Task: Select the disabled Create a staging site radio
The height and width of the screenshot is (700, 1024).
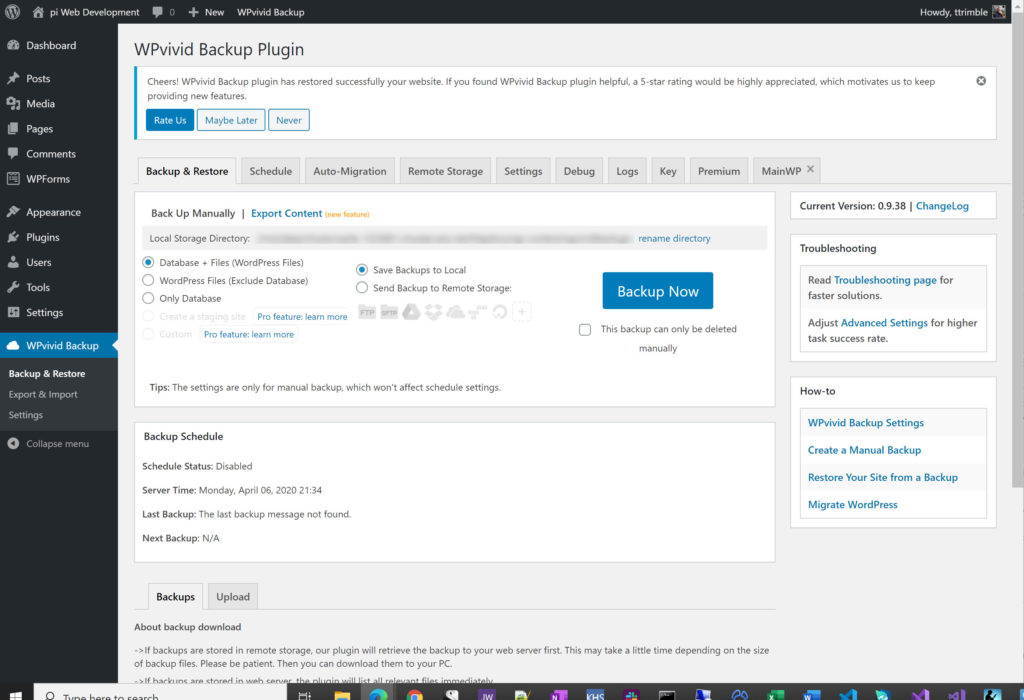Action: tap(148, 316)
